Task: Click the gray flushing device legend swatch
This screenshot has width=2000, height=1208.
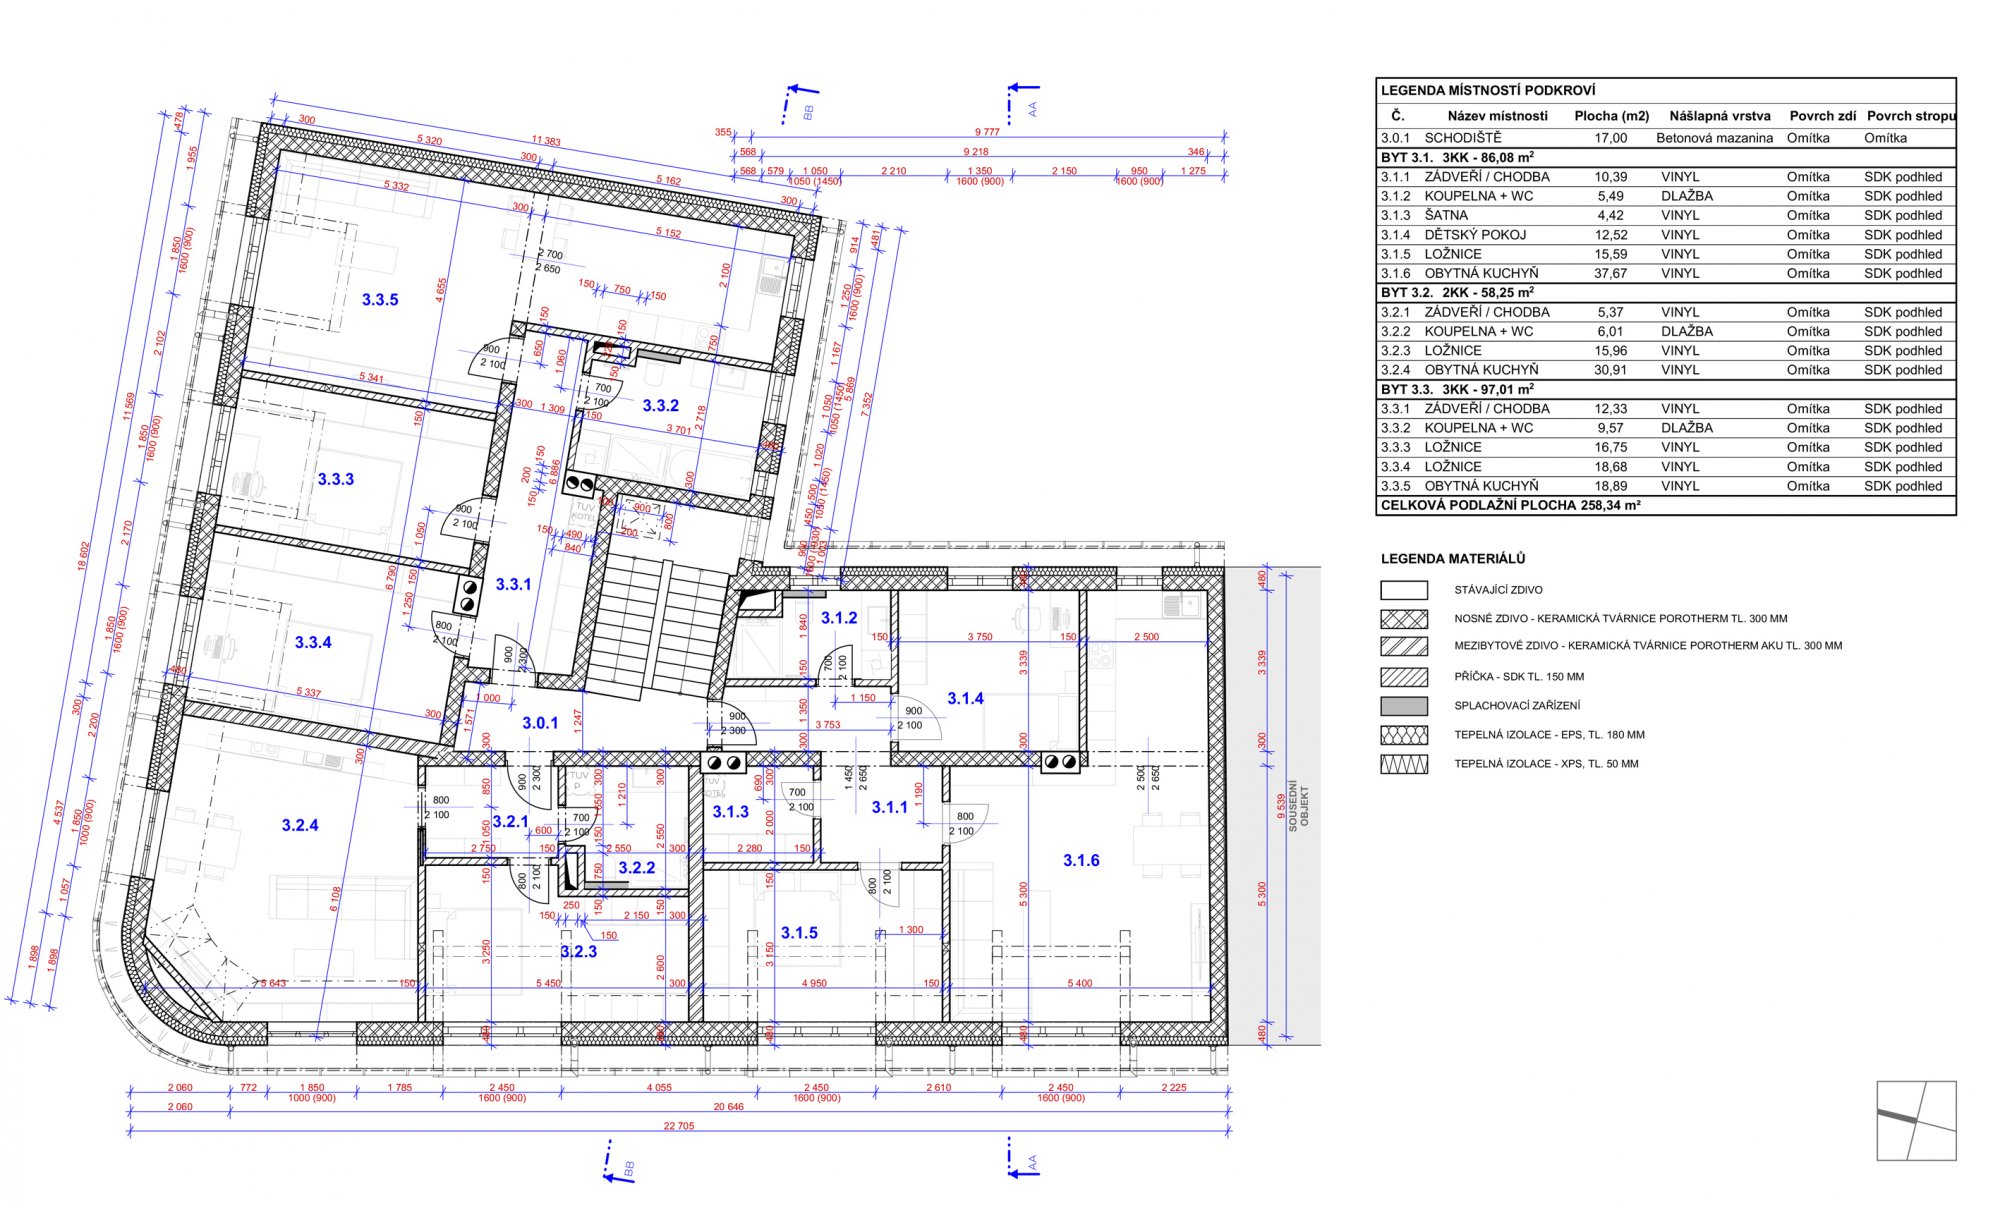Action: 1403,706
